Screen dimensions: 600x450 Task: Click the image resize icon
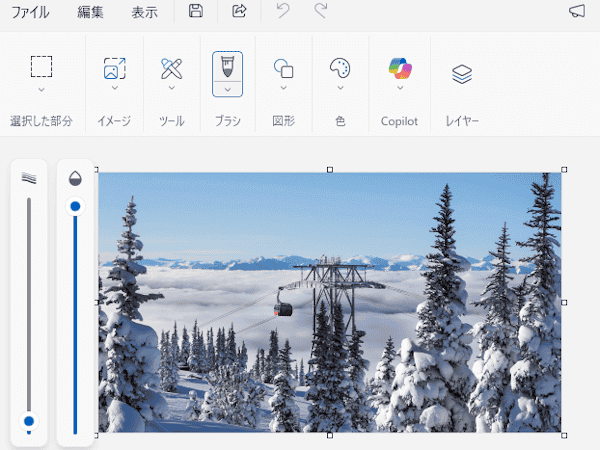tap(114, 68)
